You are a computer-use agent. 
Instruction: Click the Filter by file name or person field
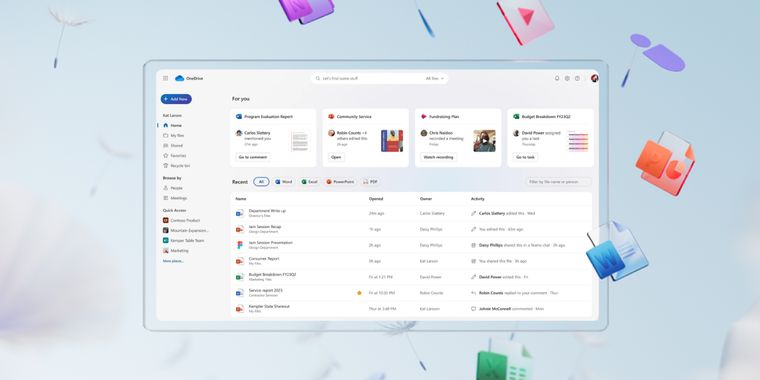tap(558, 182)
